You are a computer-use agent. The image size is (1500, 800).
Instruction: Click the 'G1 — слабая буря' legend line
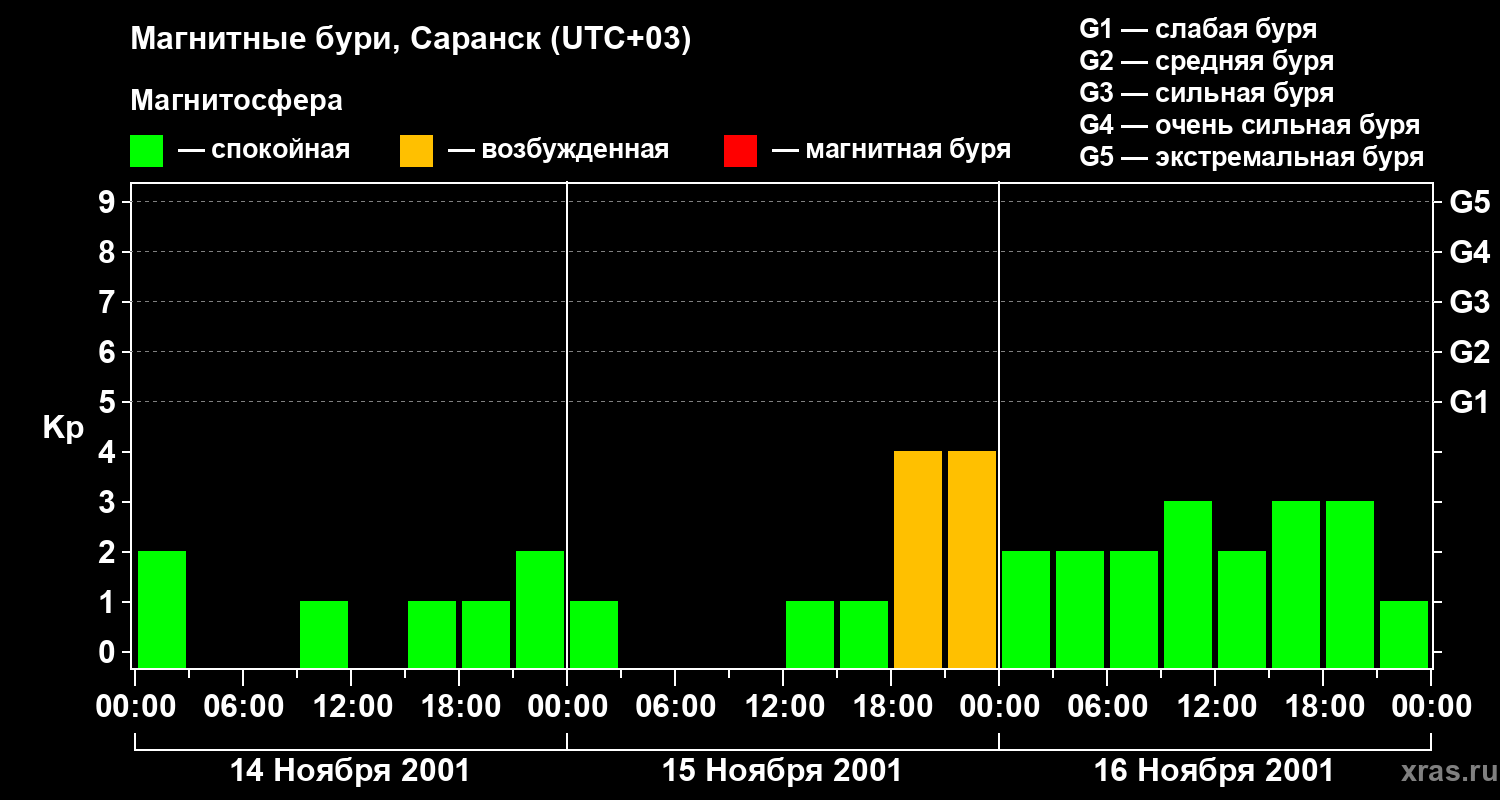click(x=1198, y=29)
